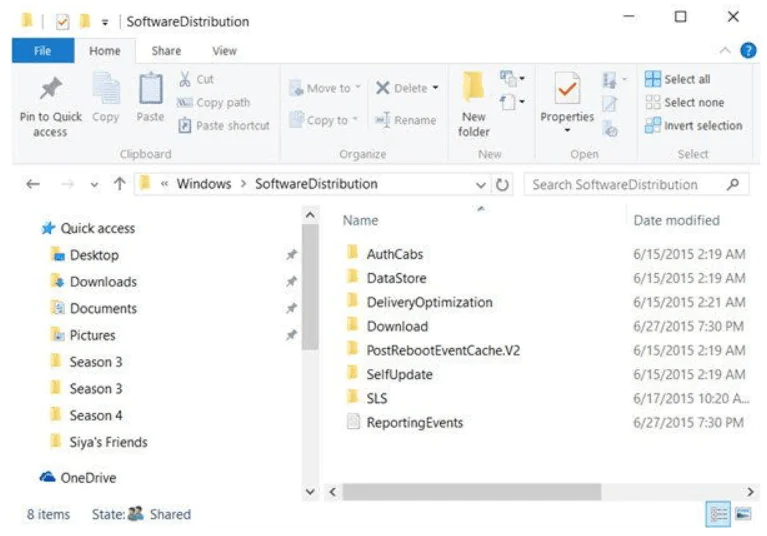
Task: Collapse the ribbon using the chevron
Action: (725, 51)
